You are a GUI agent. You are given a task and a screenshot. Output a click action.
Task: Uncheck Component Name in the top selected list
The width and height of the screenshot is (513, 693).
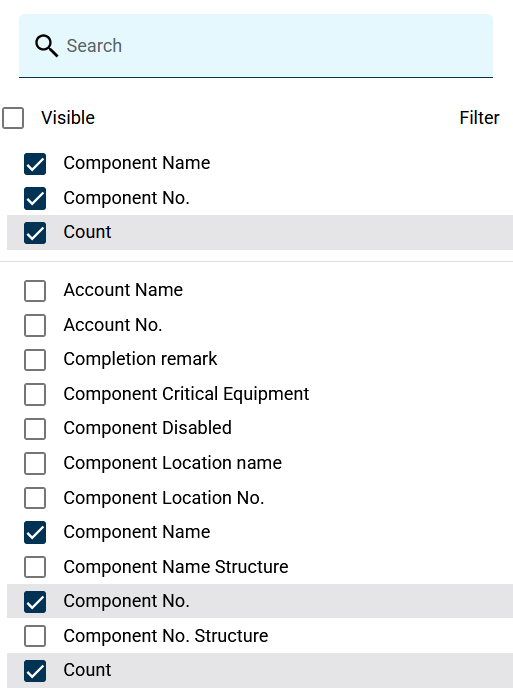point(35,164)
